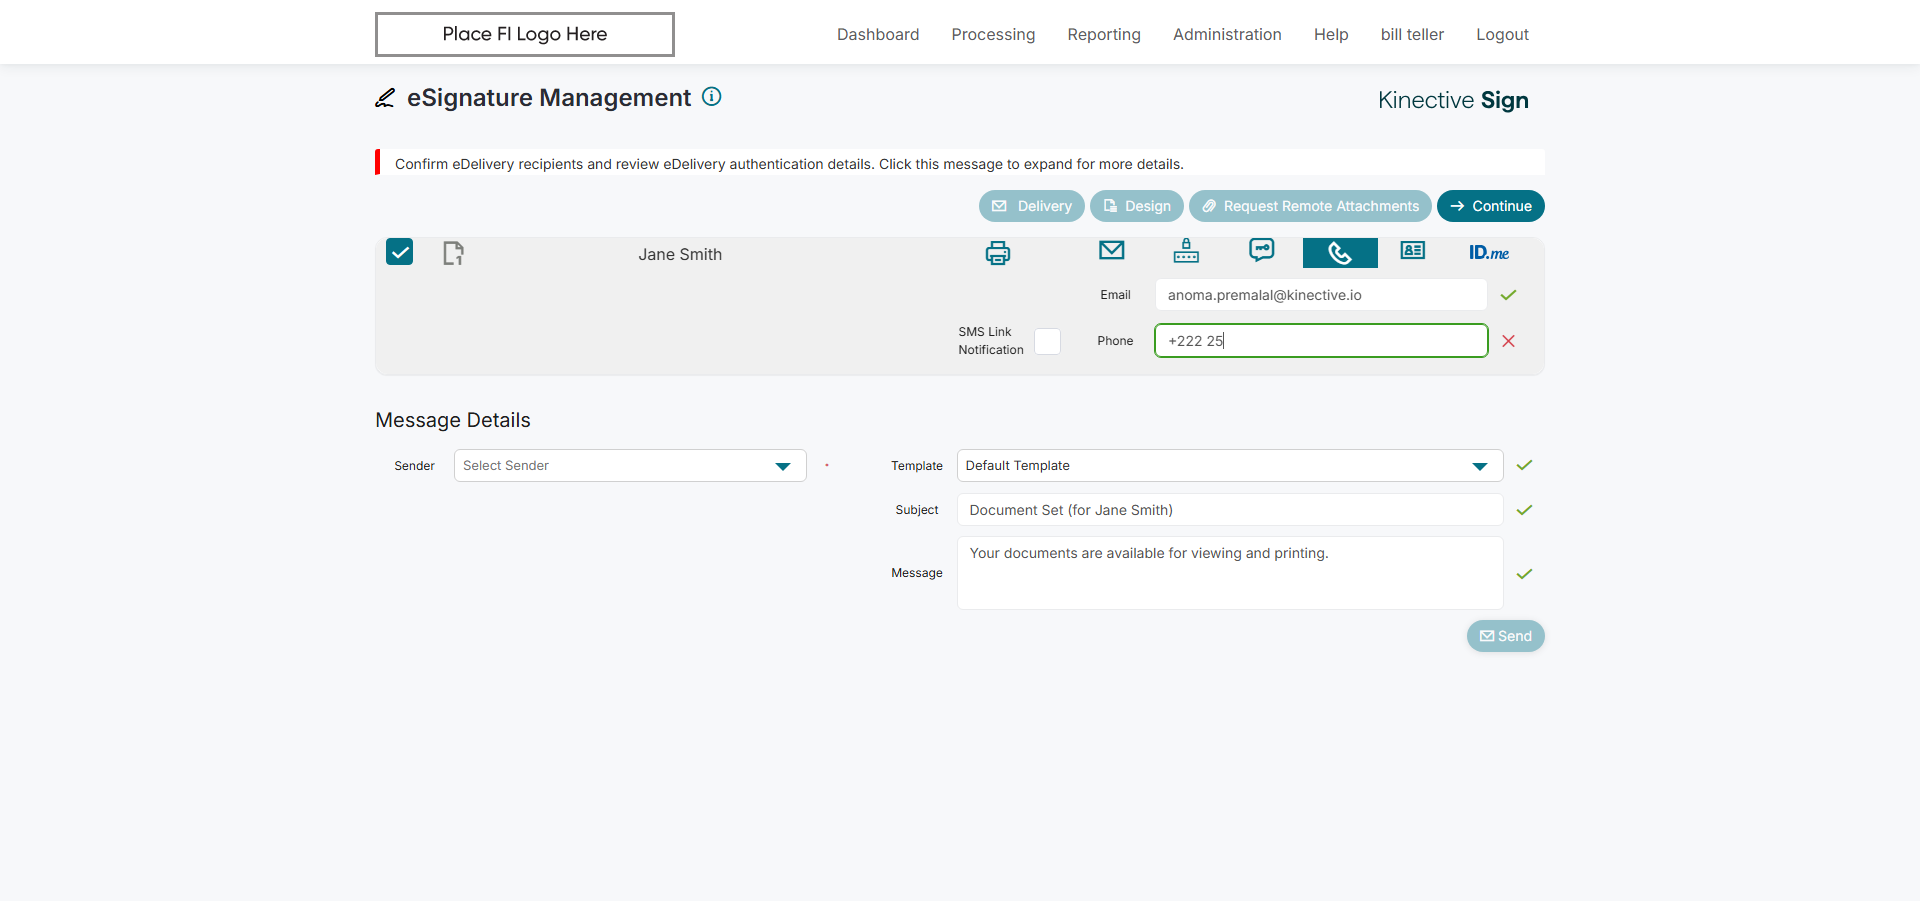Choose the ID card authentication icon
The height and width of the screenshot is (901, 1920).
pyautogui.click(x=1412, y=250)
